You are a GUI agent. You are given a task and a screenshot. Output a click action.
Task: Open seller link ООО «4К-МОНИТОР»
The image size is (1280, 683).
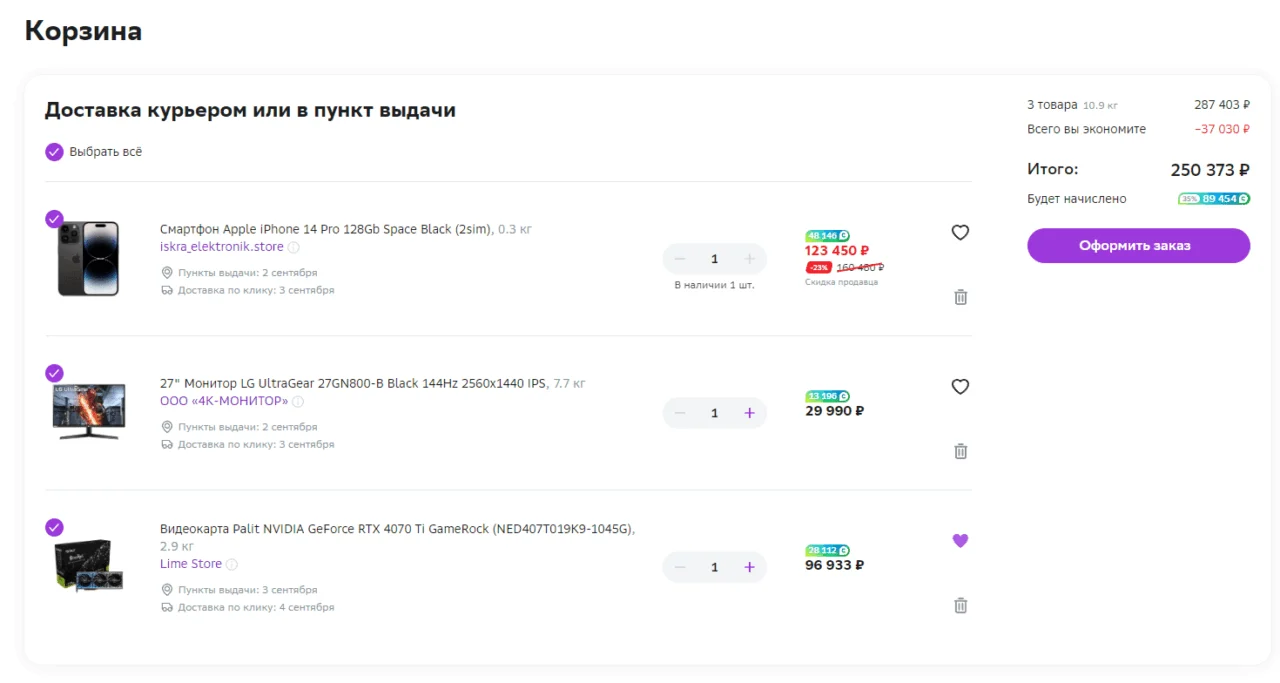point(224,401)
